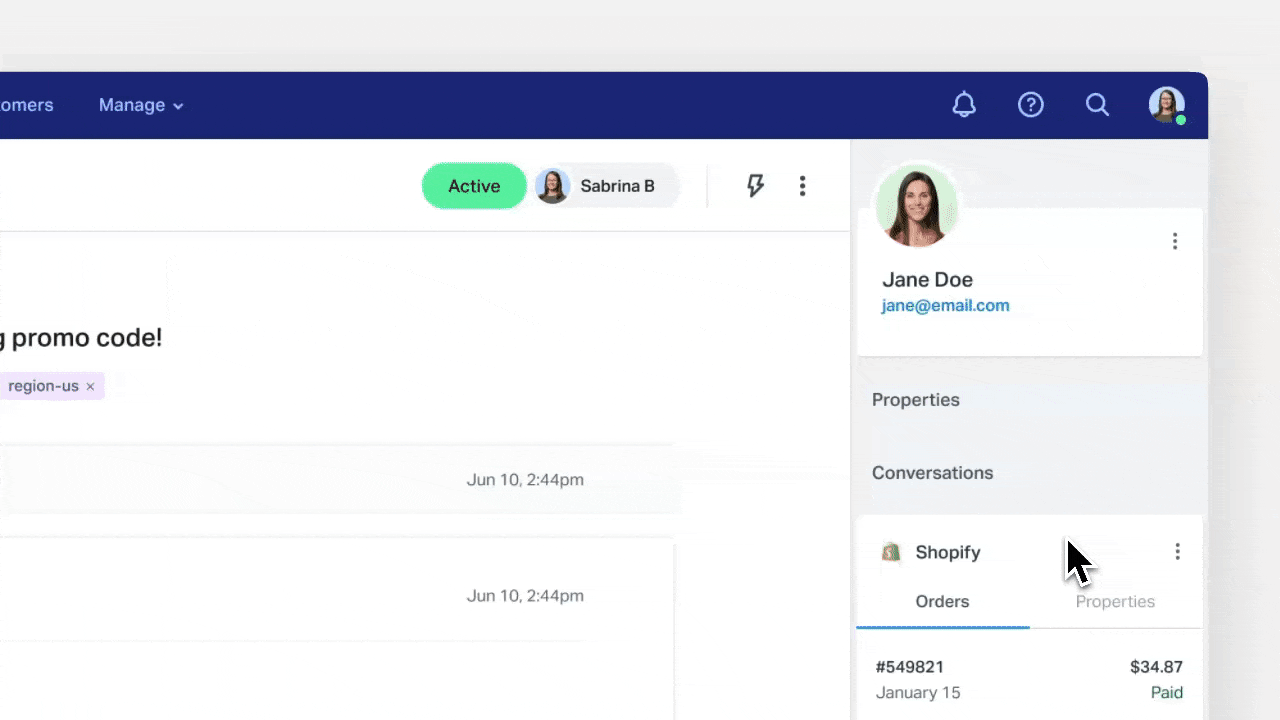Expand the Conversations section
The image size is (1280, 720).
pos(932,473)
